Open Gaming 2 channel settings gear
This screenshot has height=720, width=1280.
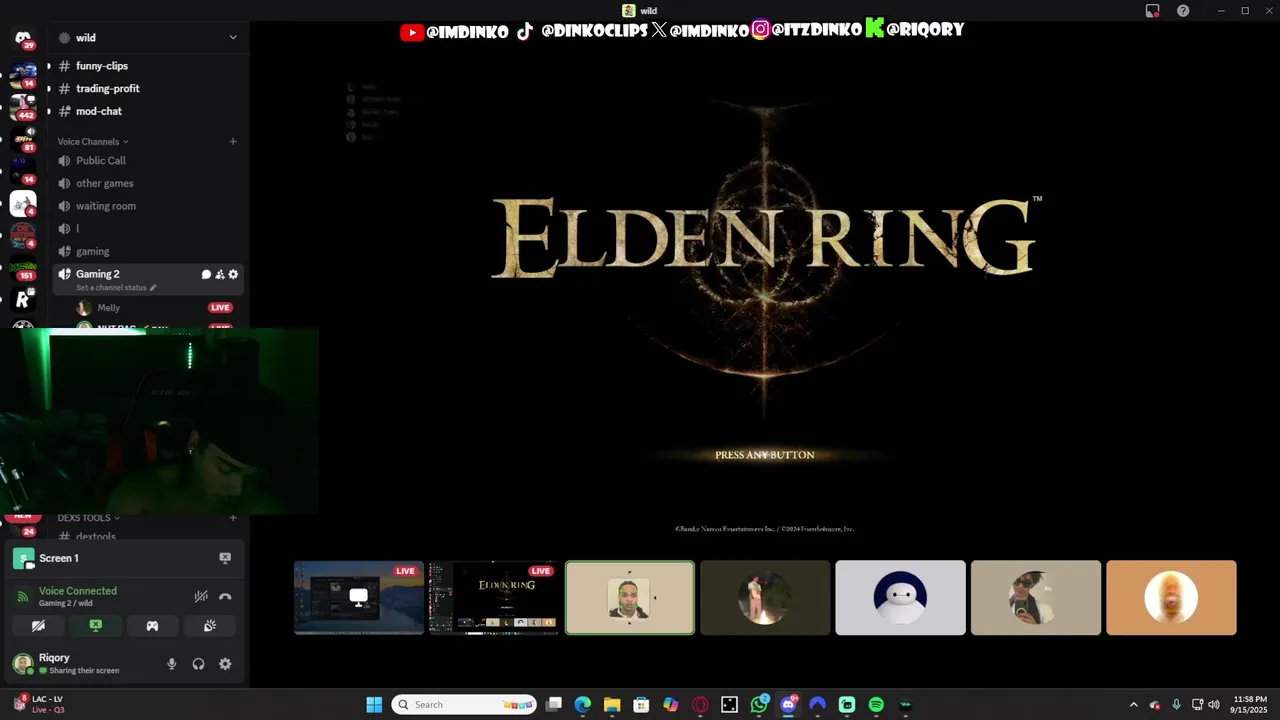pyautogui.click(x=233, y=274)
